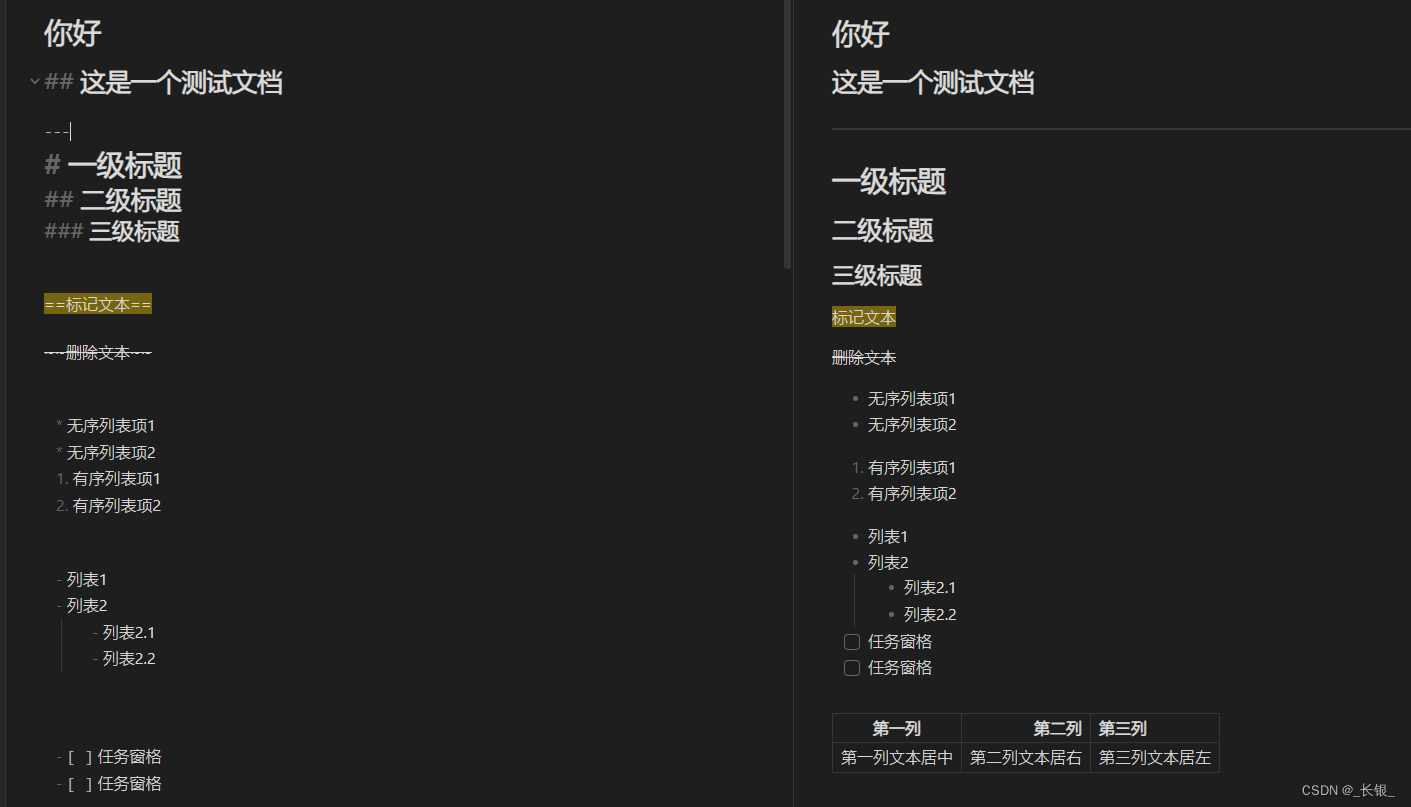This screenshot has width=1411, height=807.
Task: Click the preview title 你好
Action: (861, 33)
